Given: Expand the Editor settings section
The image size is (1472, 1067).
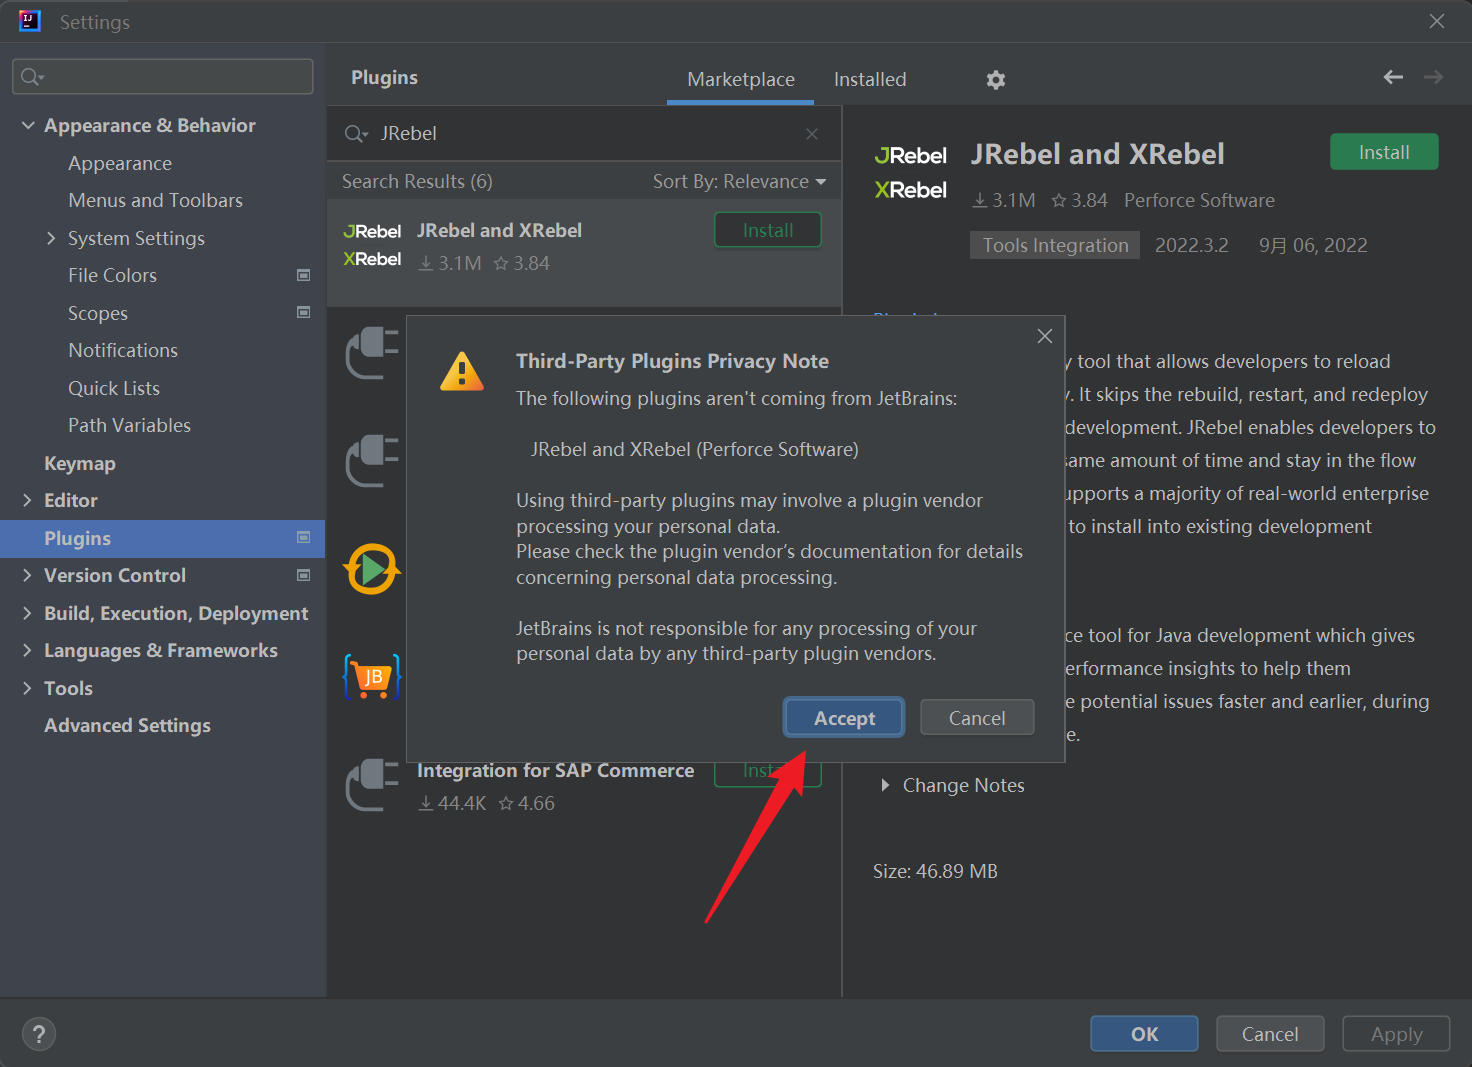Looking at the screenshot, I should coord(27,500).
